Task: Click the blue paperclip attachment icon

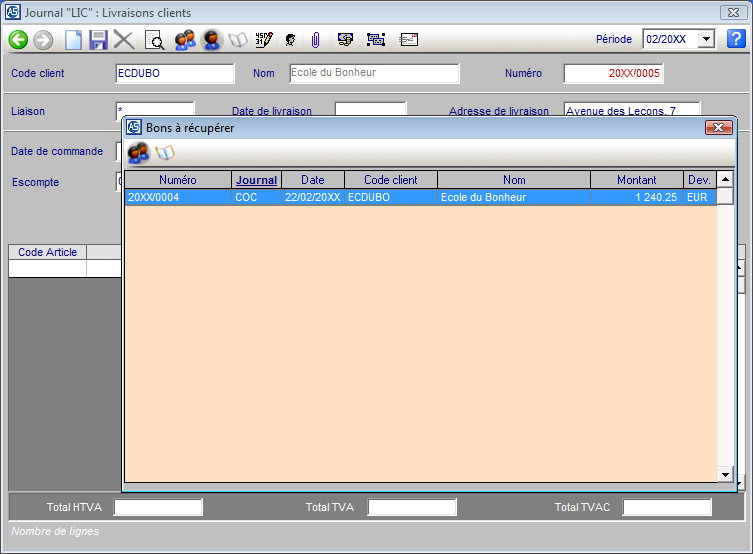Action: tap(316, 40)
